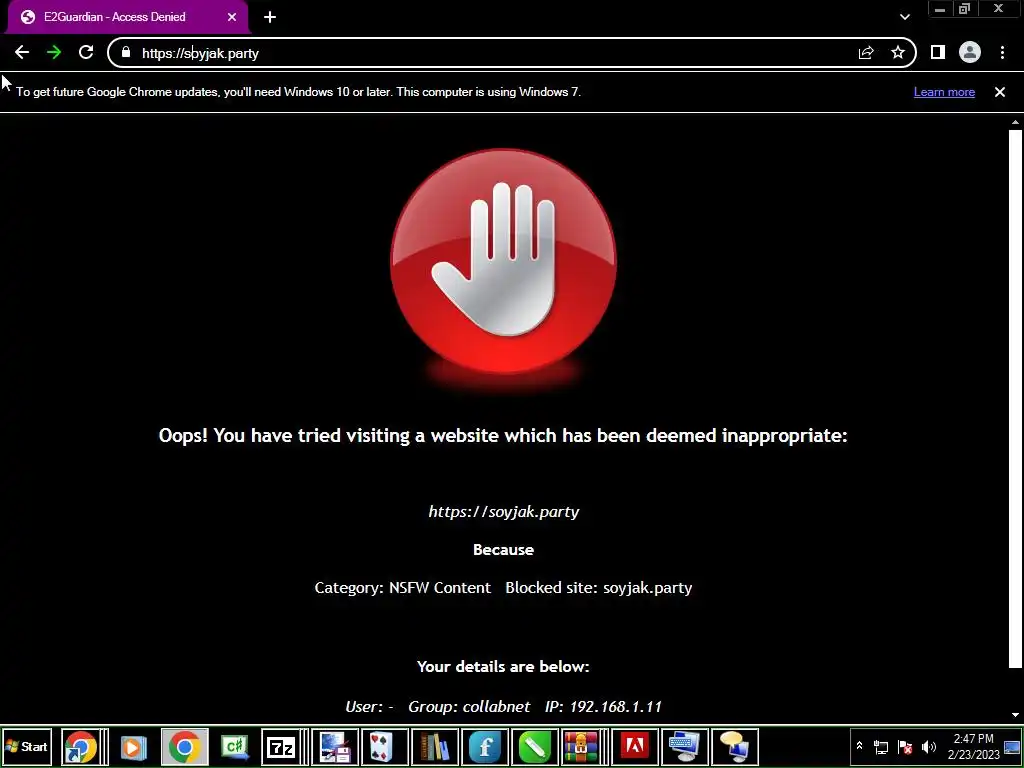1024x768 pixels.
Task: Go forward with the green arrow
Action: (54, 53)
